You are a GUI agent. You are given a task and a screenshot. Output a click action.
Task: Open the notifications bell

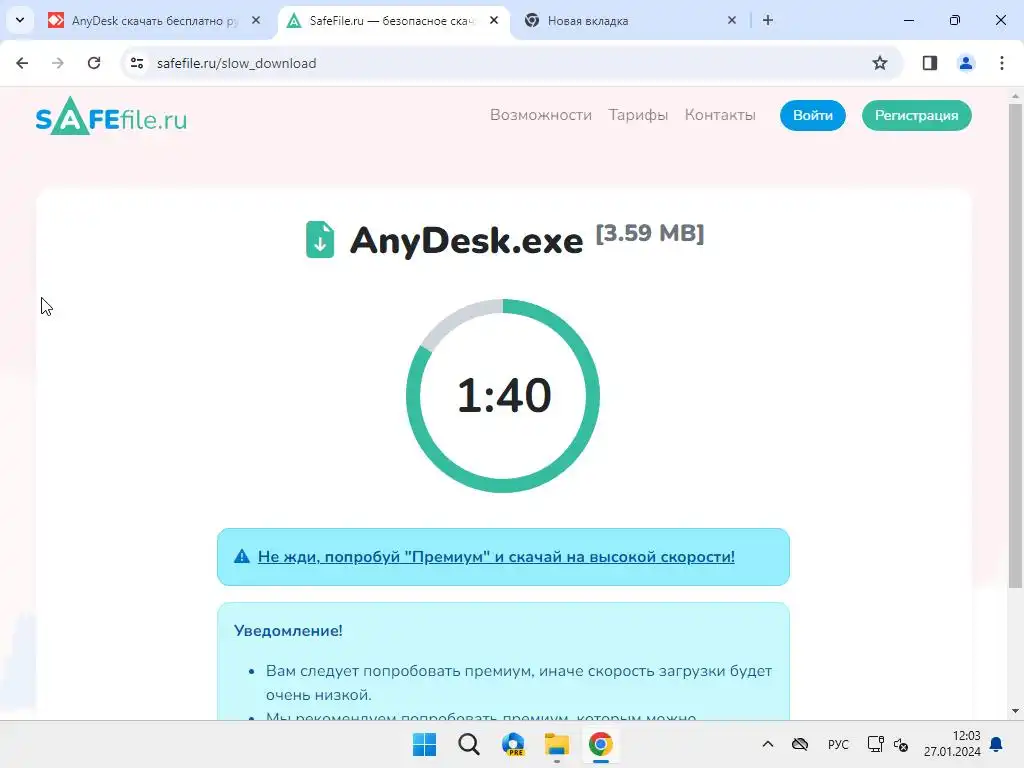click(996, 744)
